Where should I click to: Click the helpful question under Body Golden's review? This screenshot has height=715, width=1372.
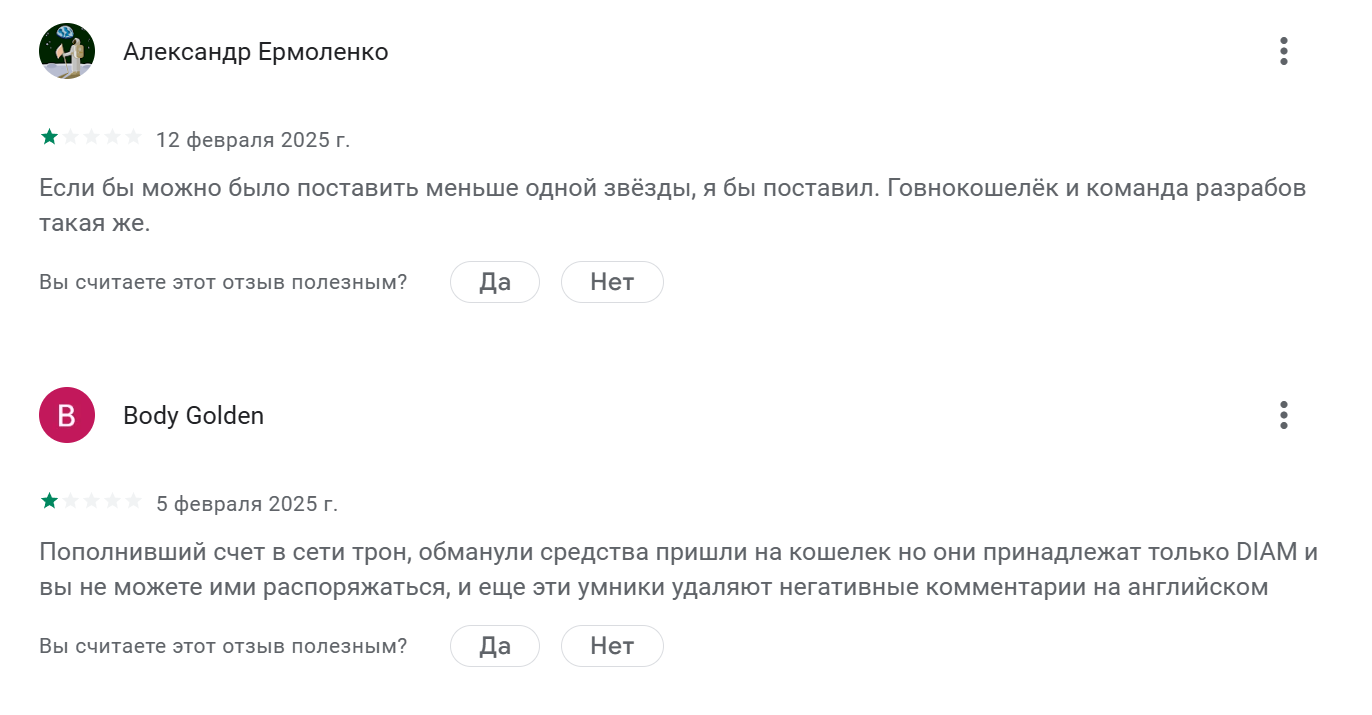pyautogui.click(x=223, y=646)
